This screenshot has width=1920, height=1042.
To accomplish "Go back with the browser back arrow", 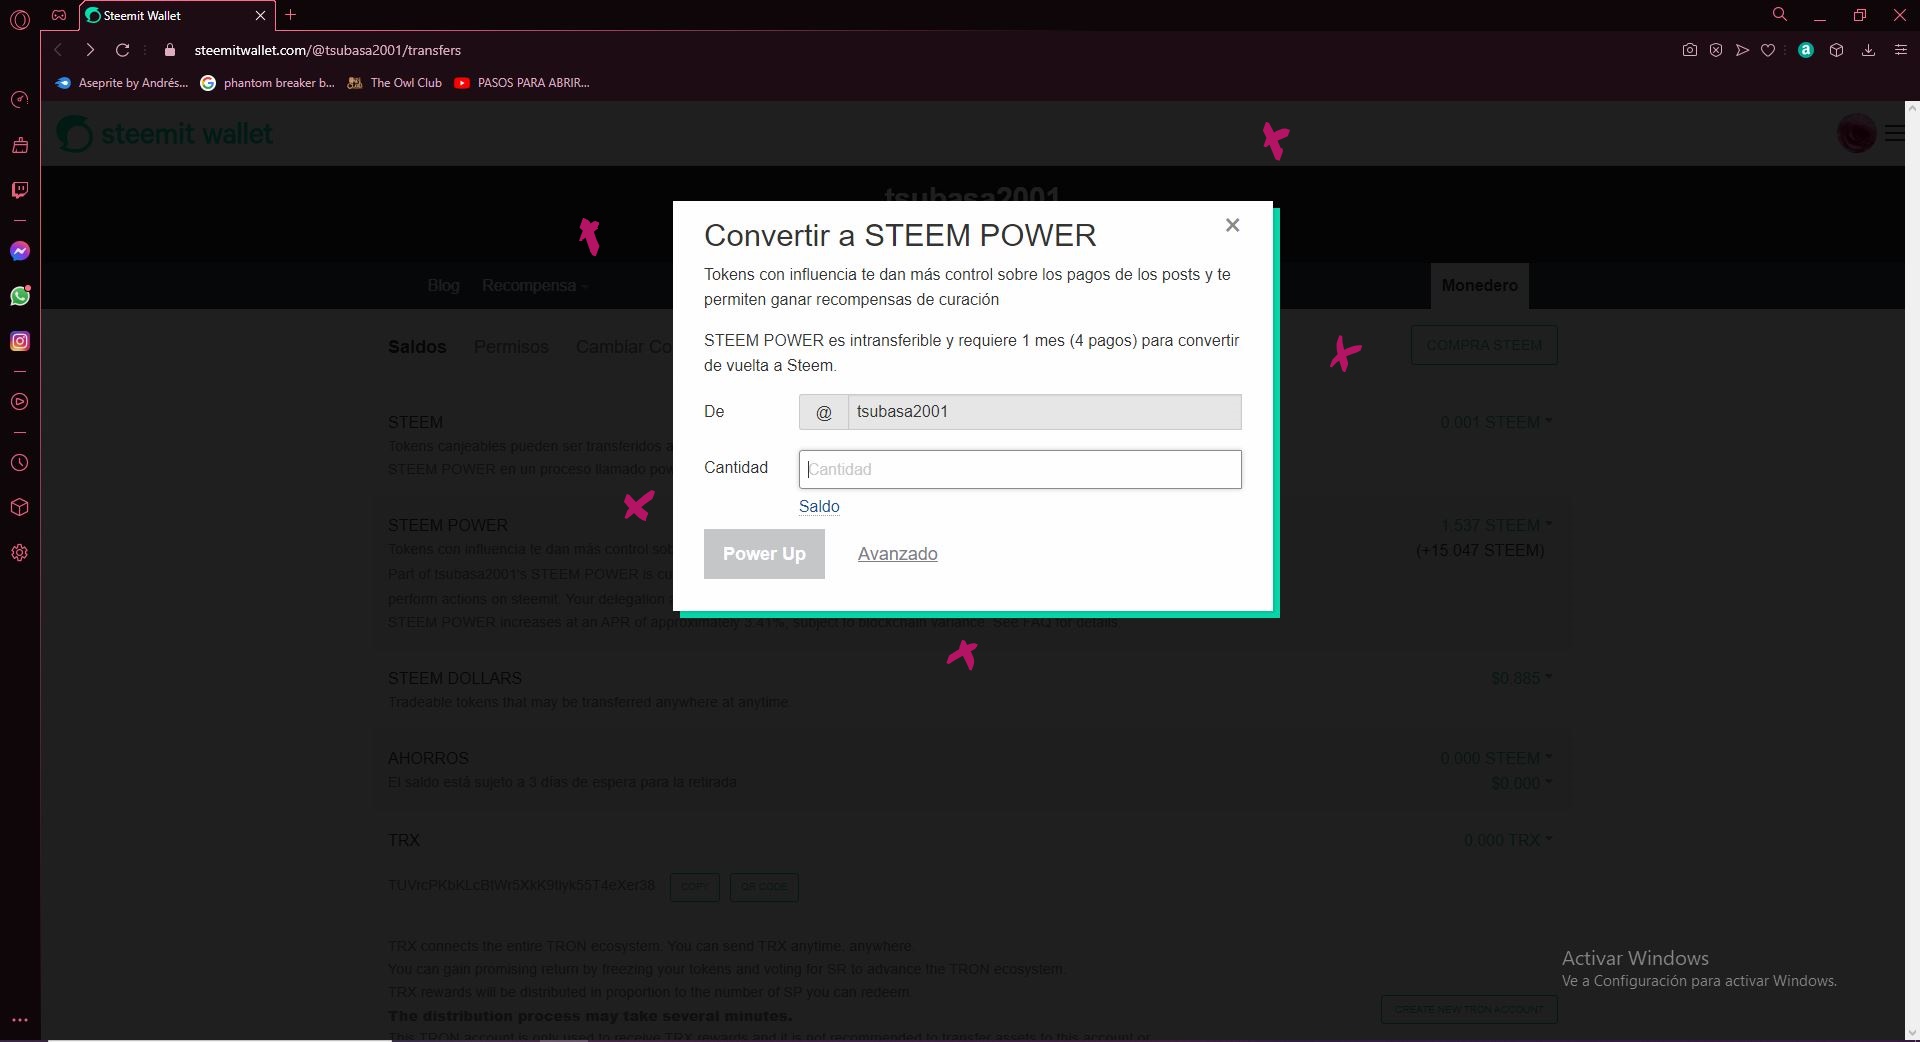I will [58, 50].
